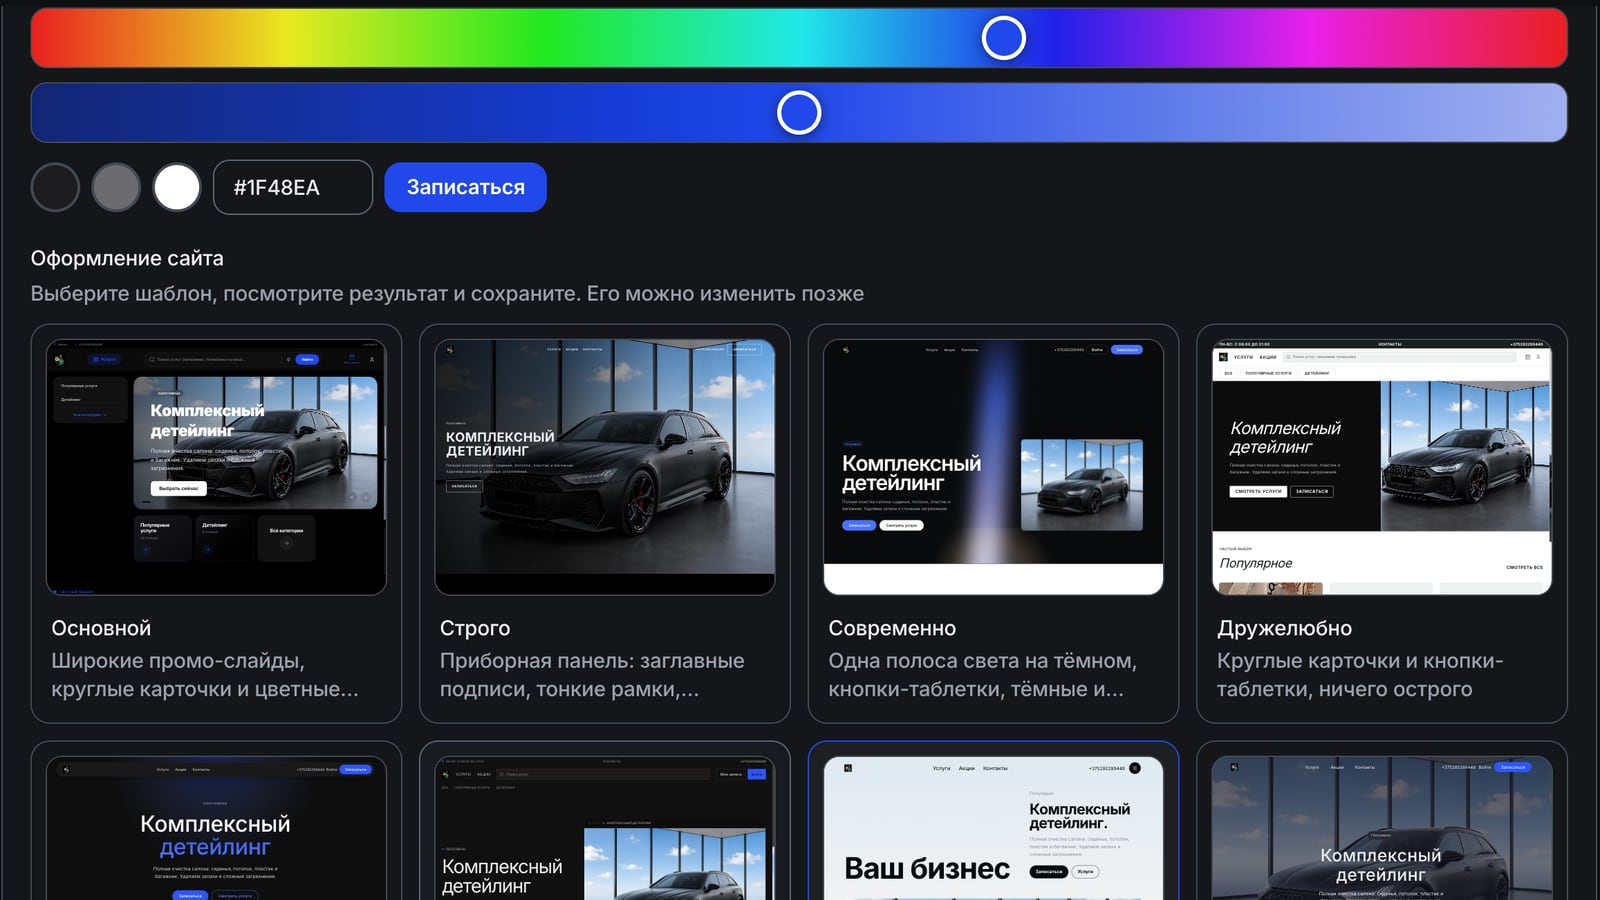Click the Современно template title
This screenshot has height=900, width=1600.
[892, 628]
